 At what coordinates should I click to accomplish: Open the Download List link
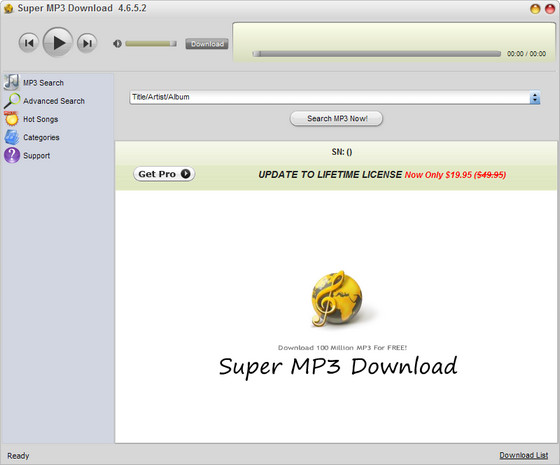coord(524,455)
